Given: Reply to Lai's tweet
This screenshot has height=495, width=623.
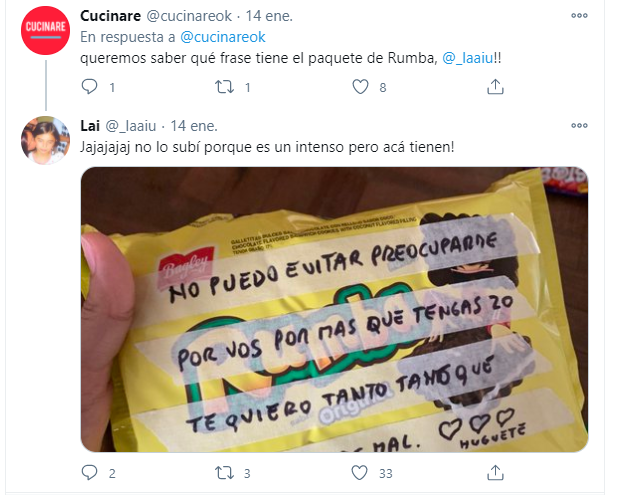Looking at the screenshot, I should (89, 473).
